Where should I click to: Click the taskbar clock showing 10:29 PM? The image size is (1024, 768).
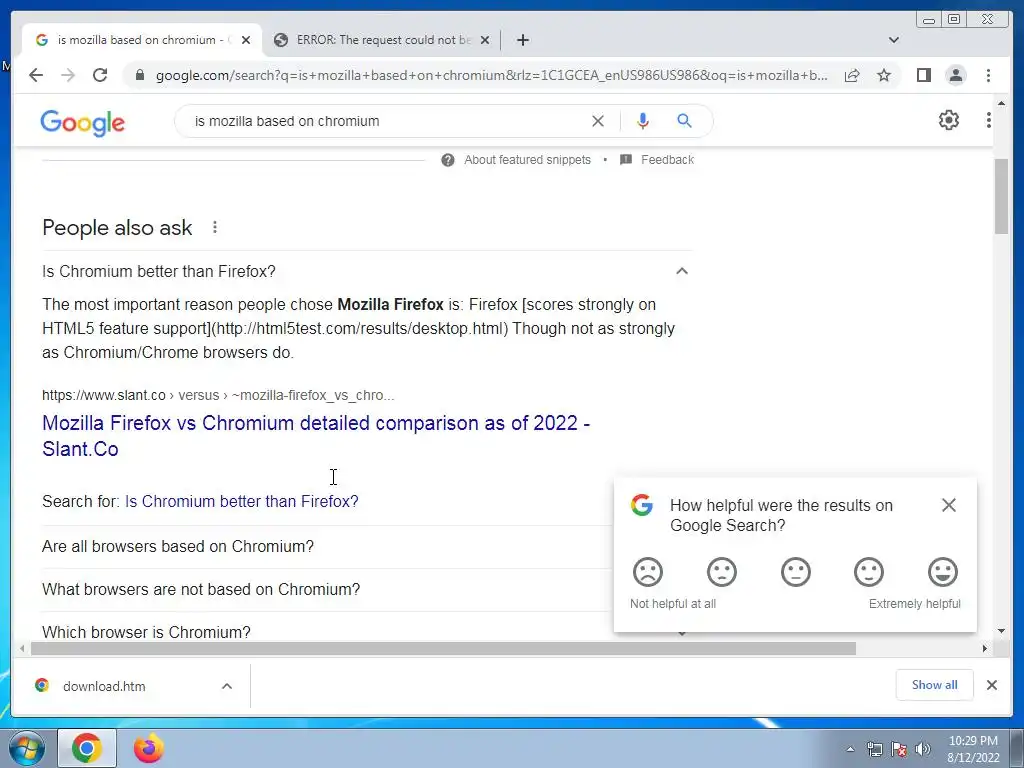click(973, 748)
